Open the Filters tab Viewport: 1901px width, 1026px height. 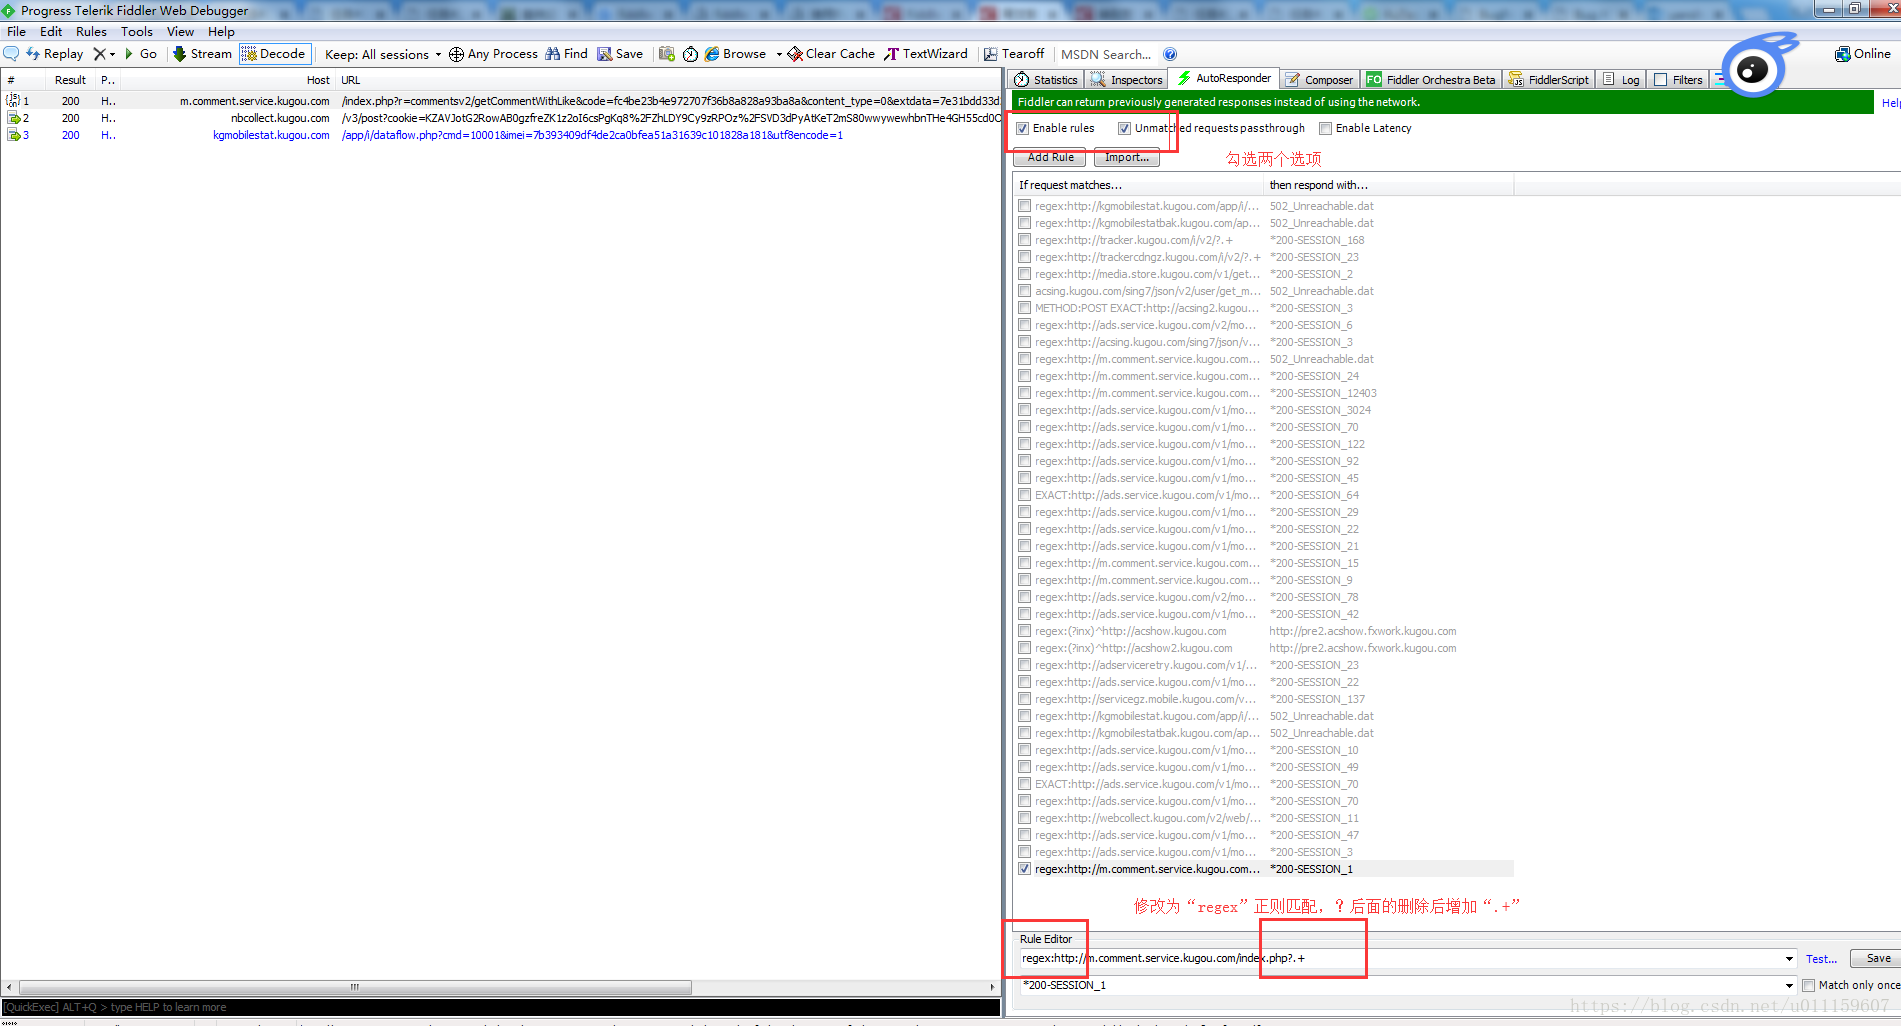[x=1678, y=80]
